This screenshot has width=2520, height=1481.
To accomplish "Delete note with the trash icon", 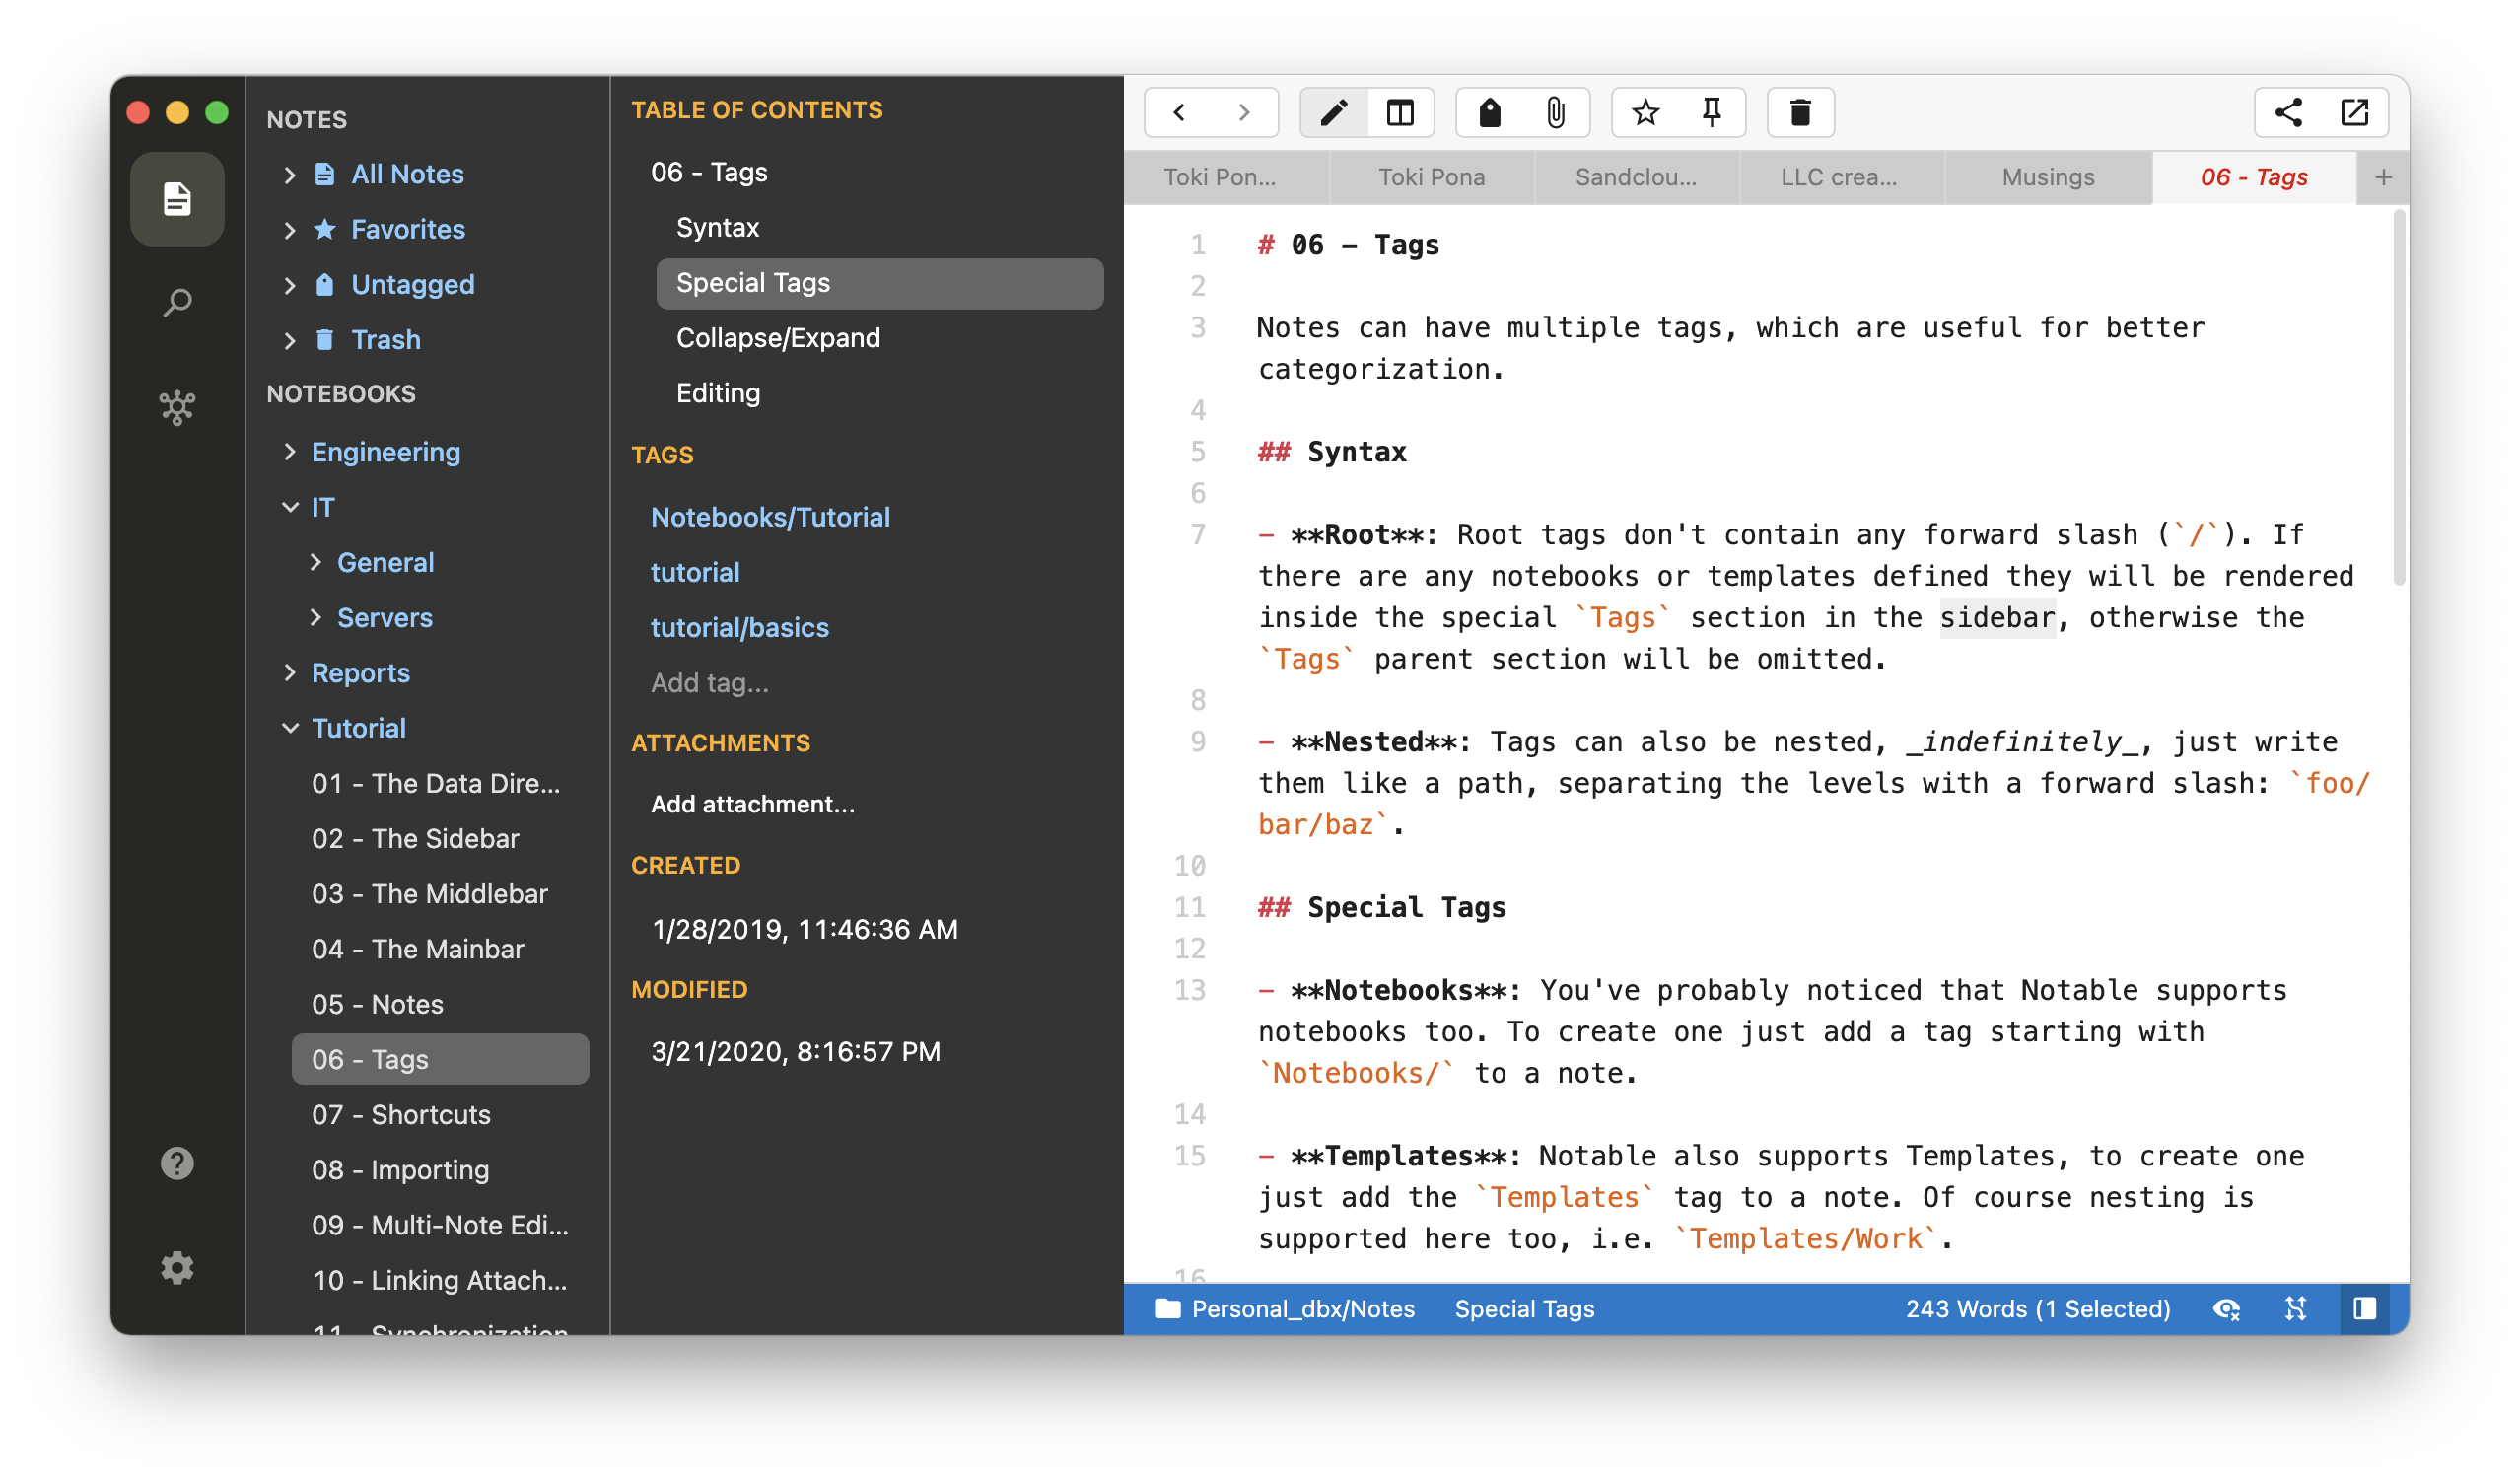I will coord(1800,112).
